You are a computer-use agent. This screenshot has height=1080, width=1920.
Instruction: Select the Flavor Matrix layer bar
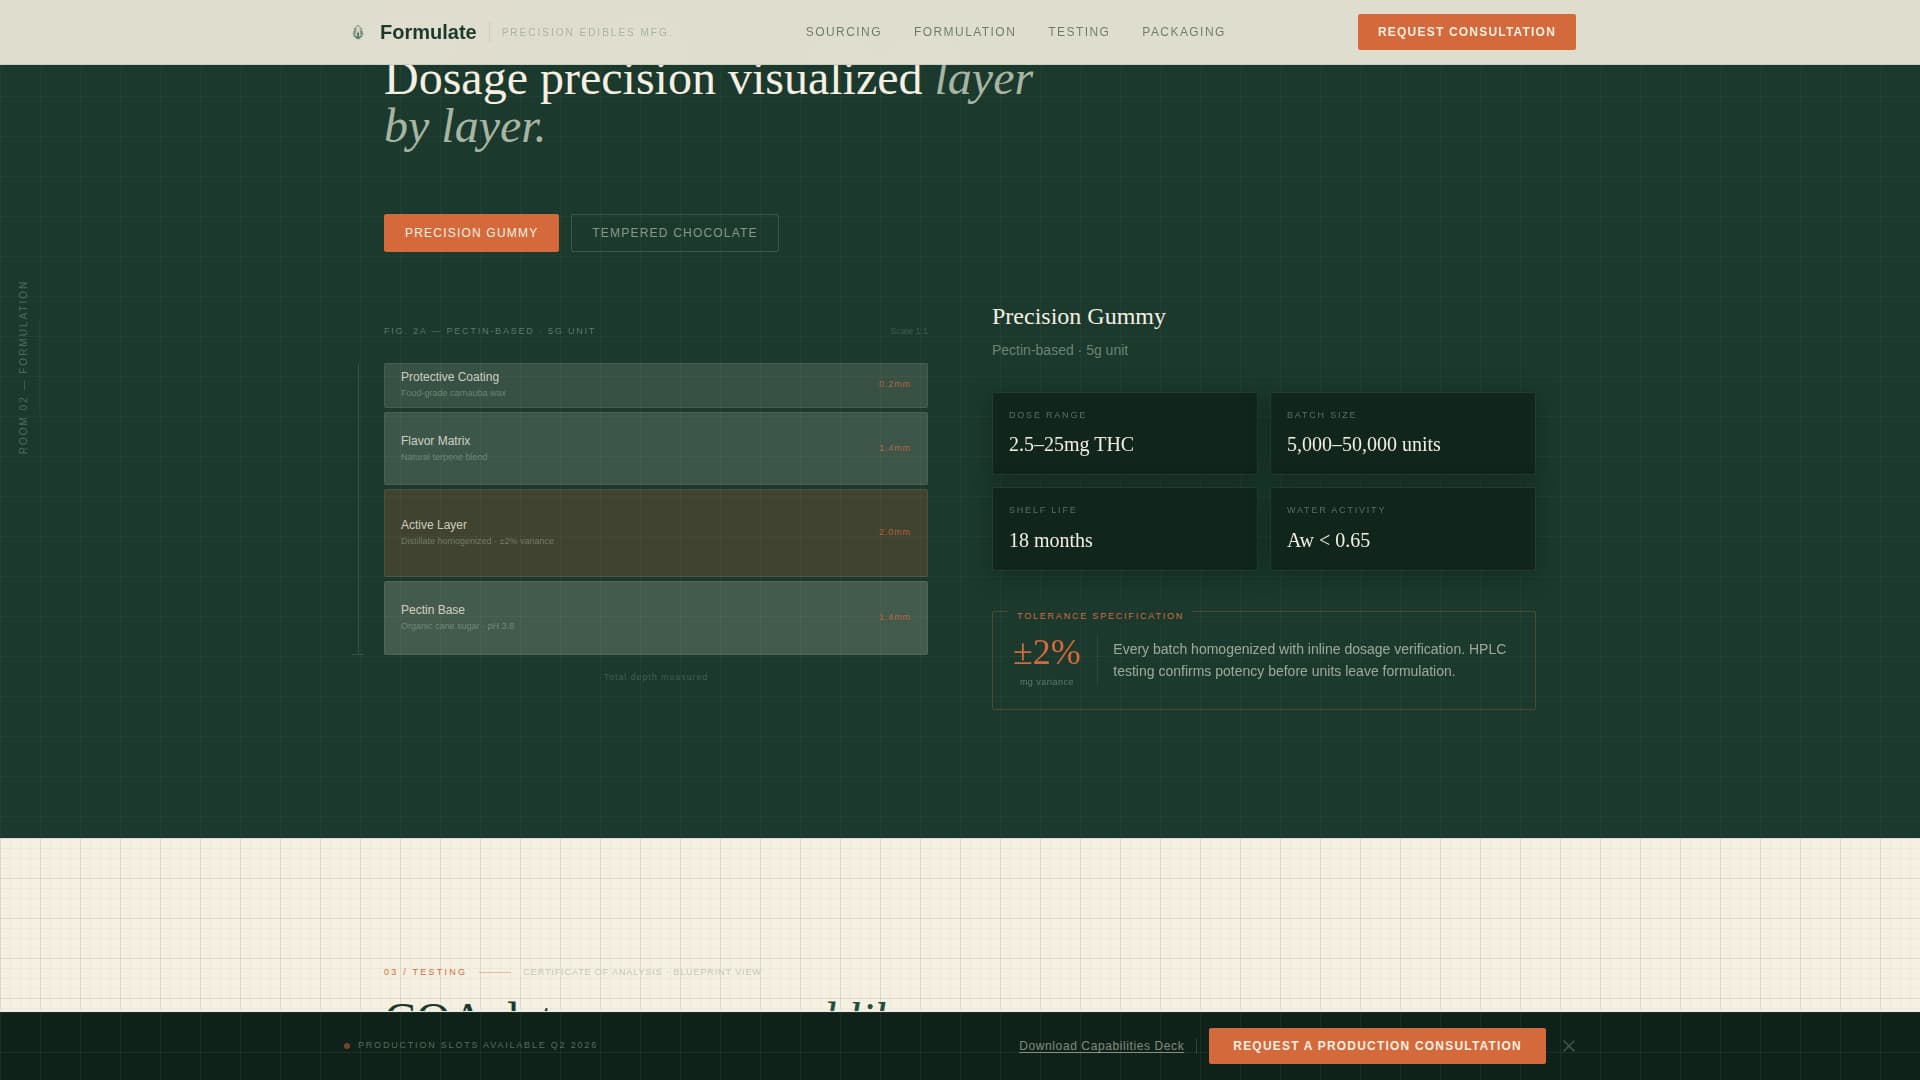(655, 448)
